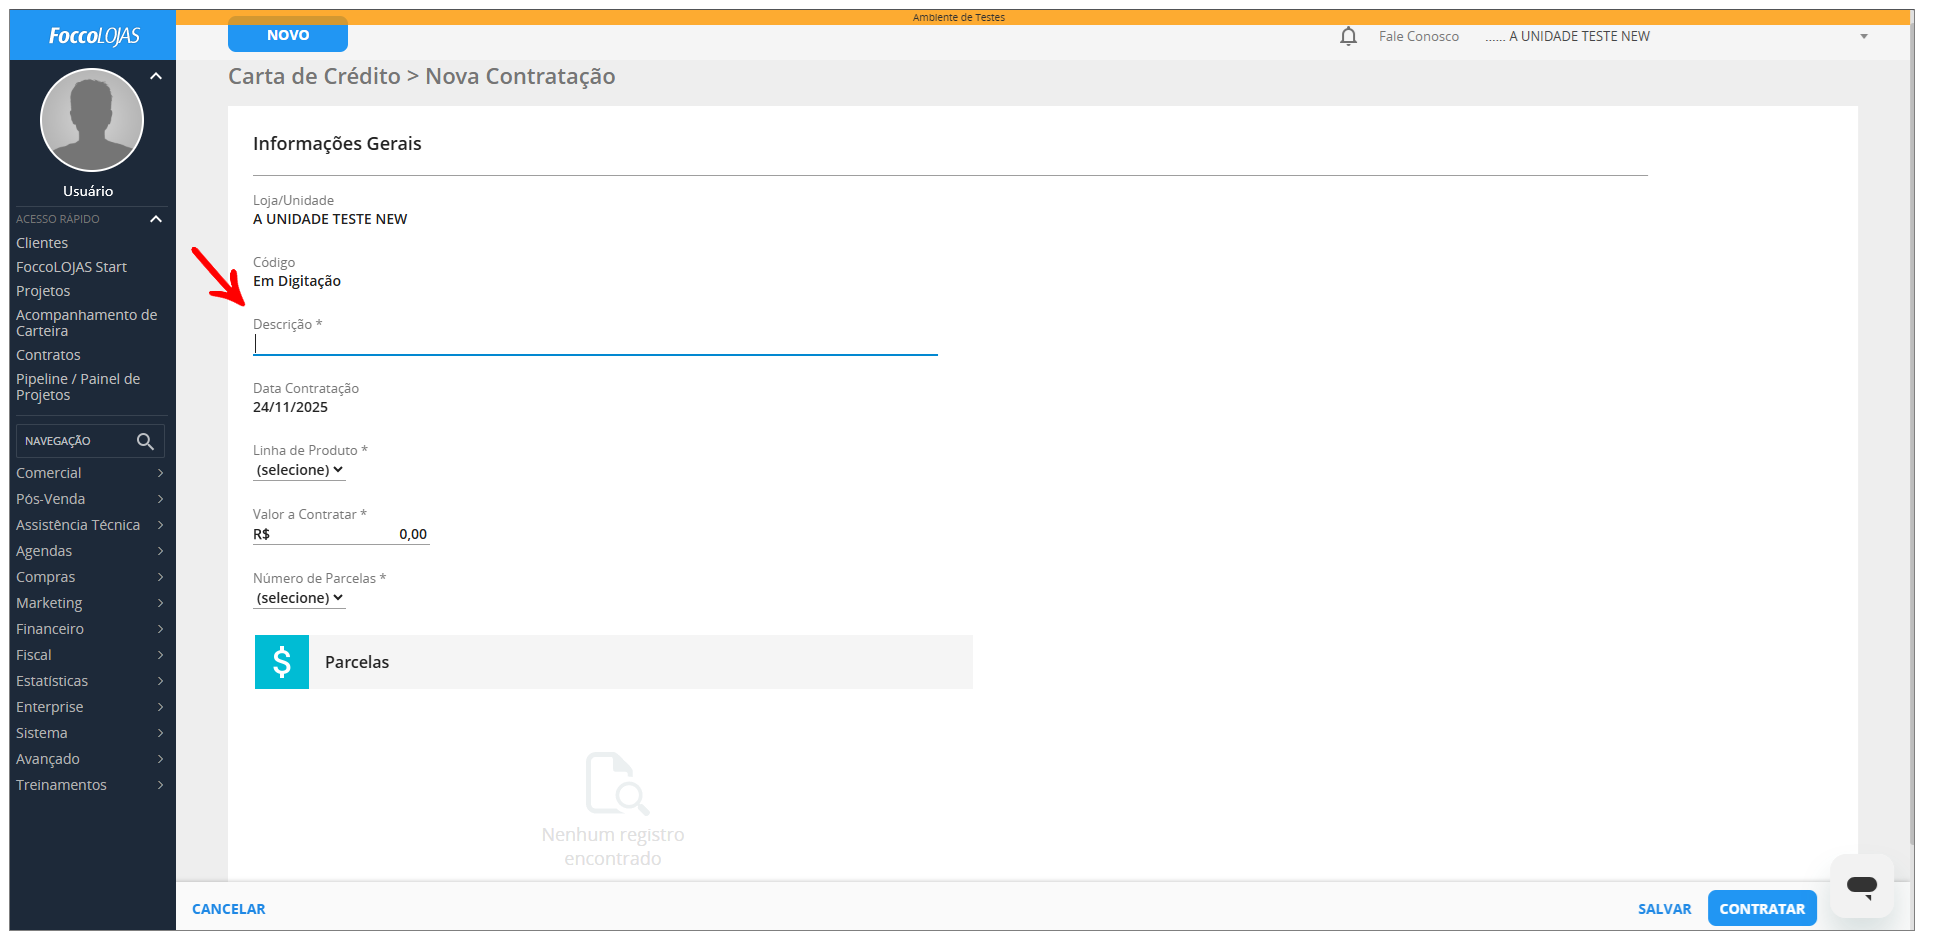
Task: Expand the Compras menu
Action: 90,577
